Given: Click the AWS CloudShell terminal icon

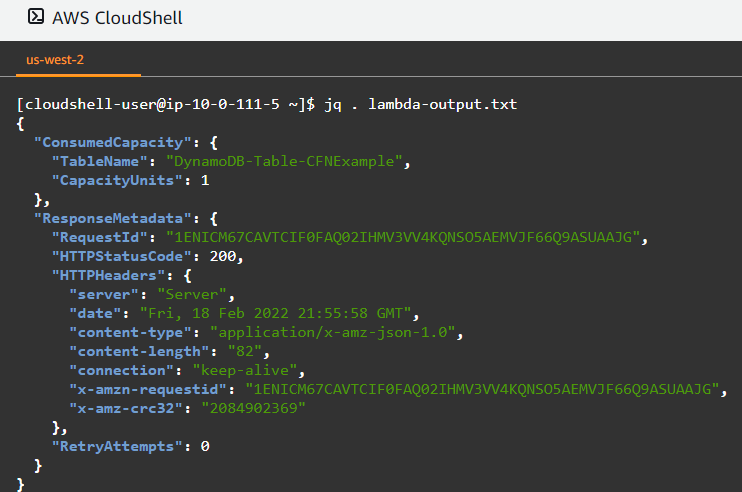Looking at the screenshot, I should point(36,17).
